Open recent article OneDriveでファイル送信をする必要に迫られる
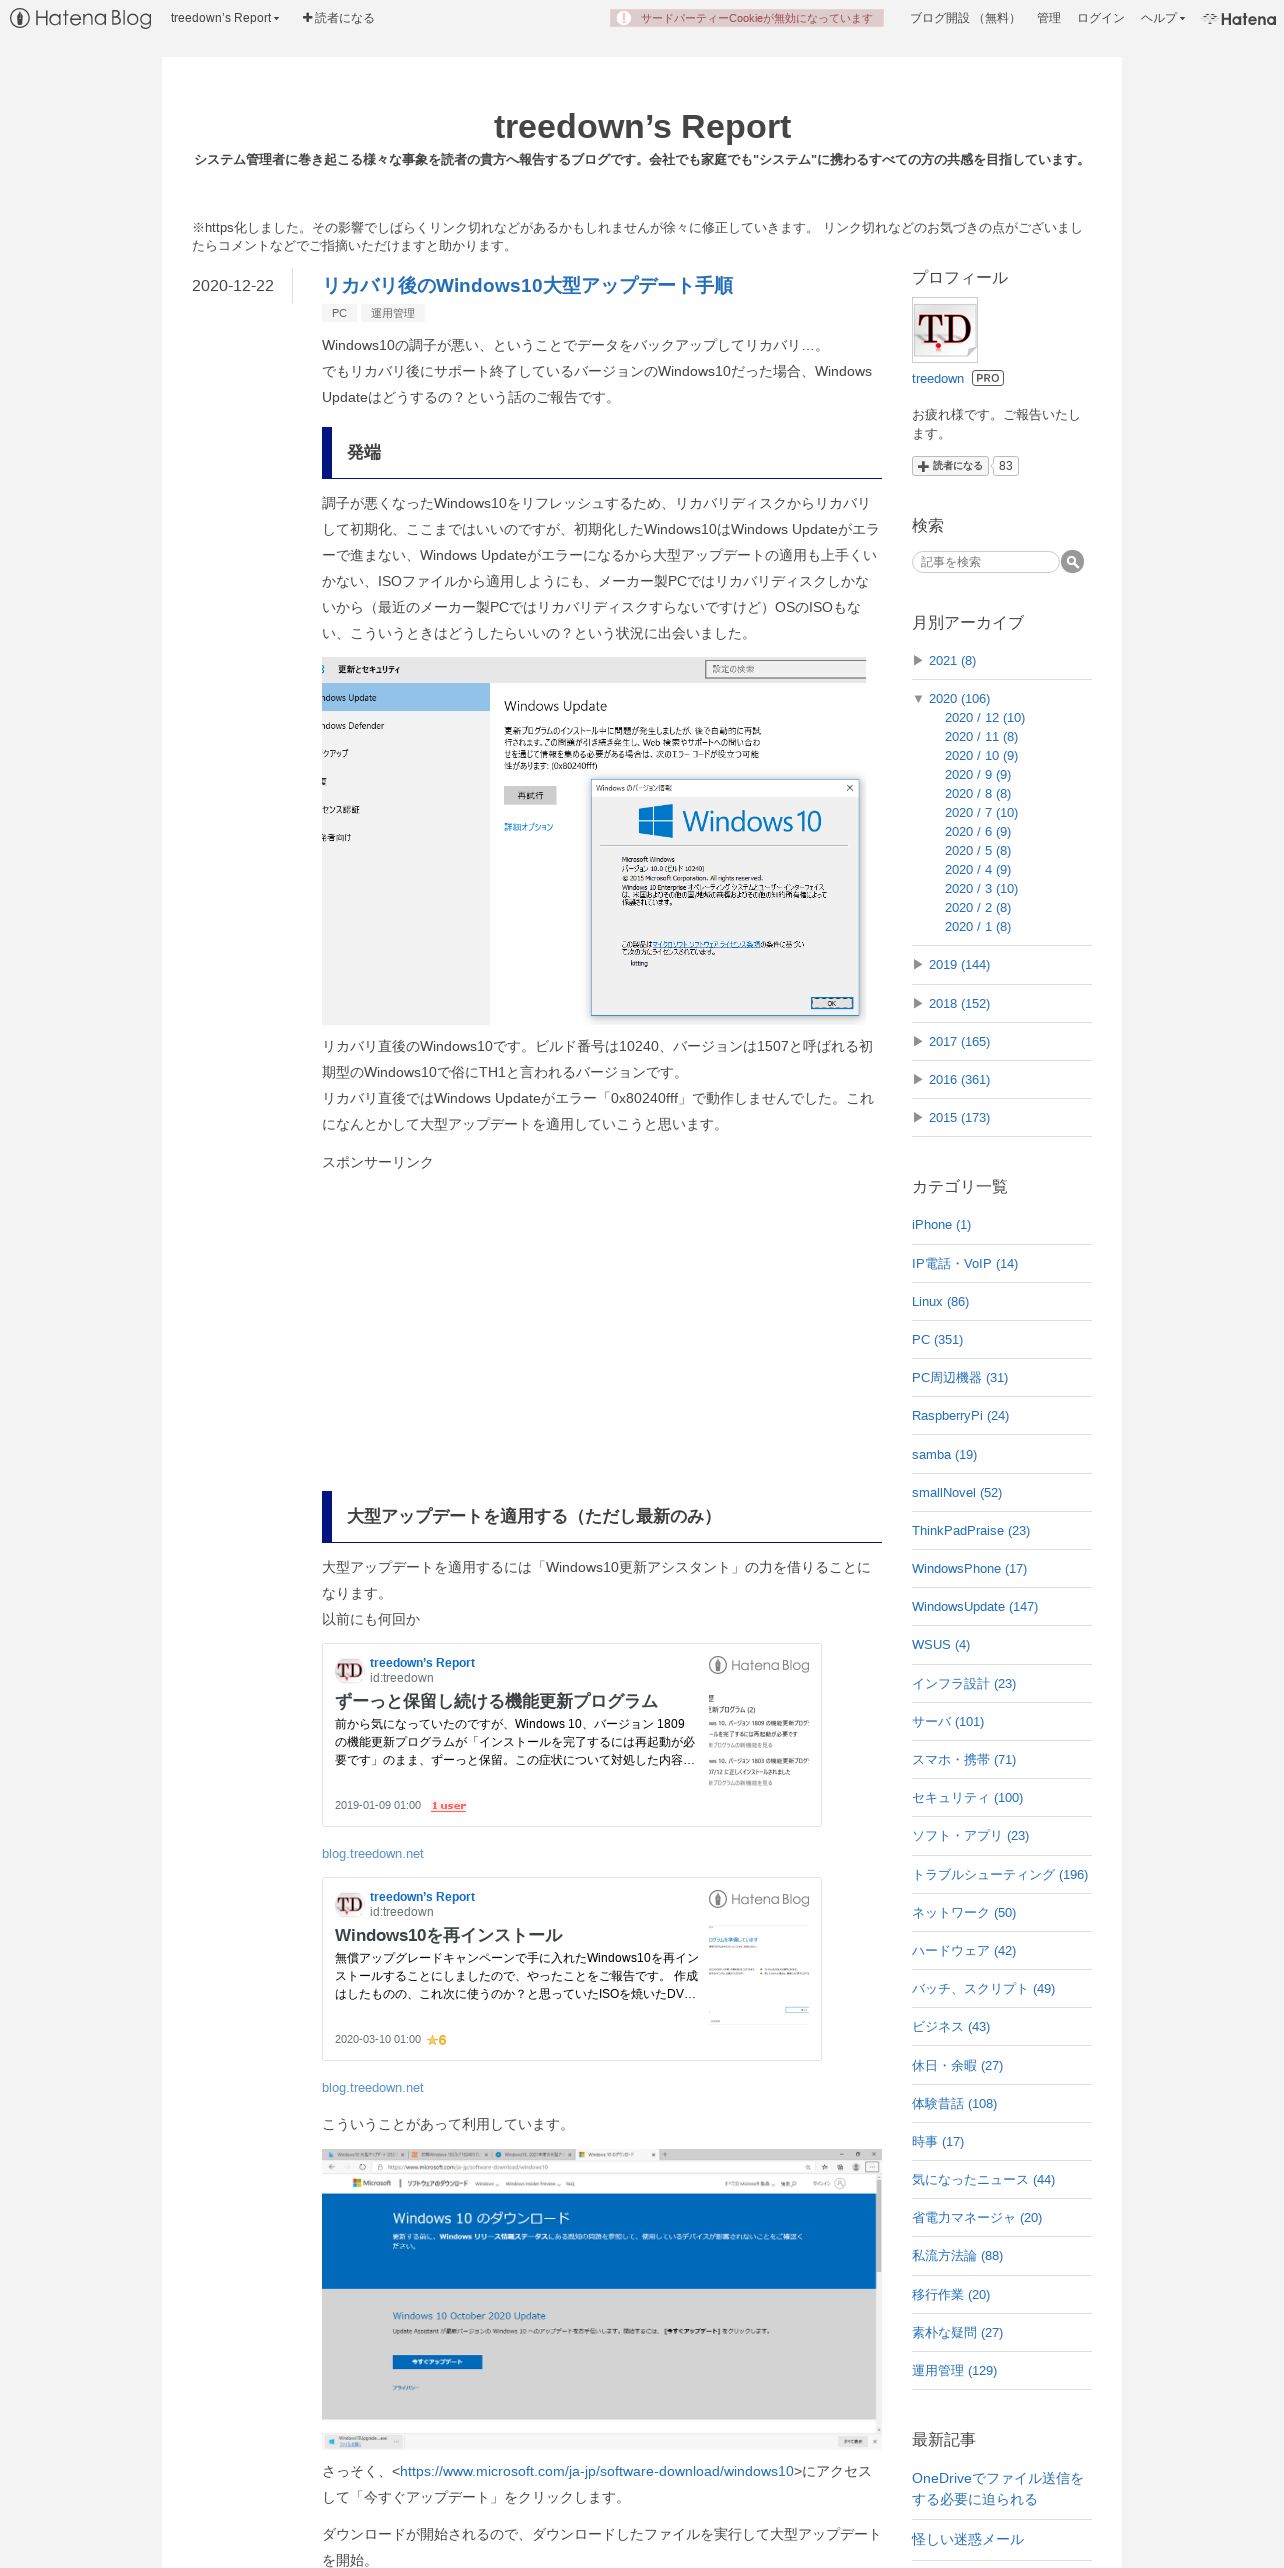The height and width of the screenshot is (2568, 1284). [998, 2488]
